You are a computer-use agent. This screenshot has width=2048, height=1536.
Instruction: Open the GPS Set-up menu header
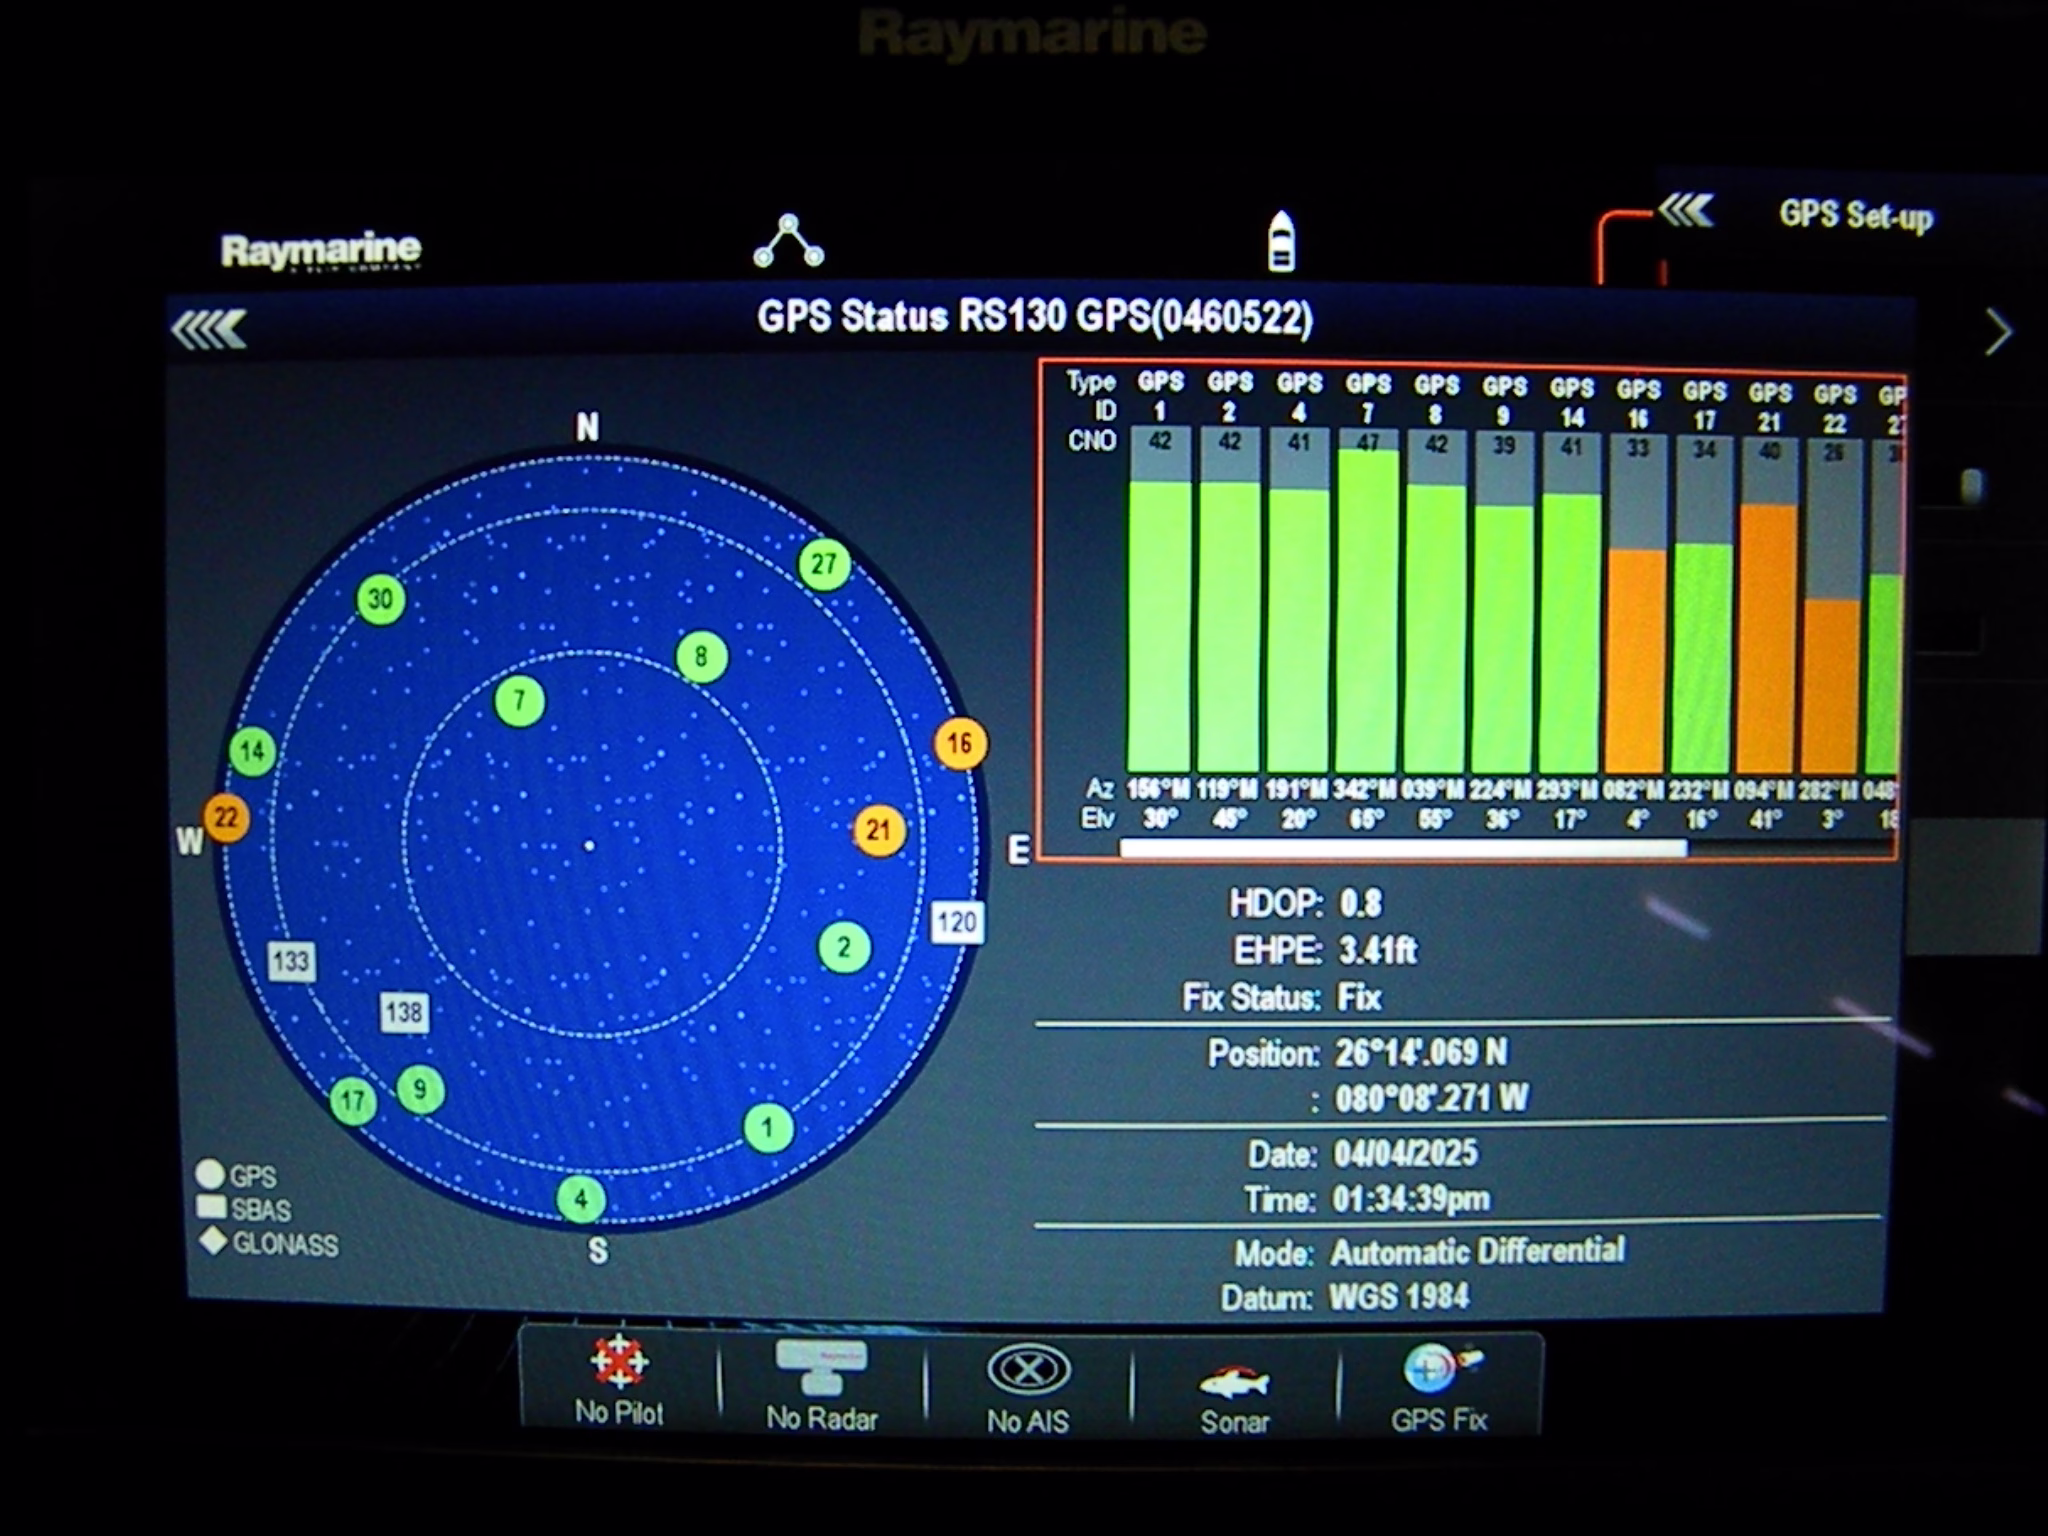click(1855, 215)
